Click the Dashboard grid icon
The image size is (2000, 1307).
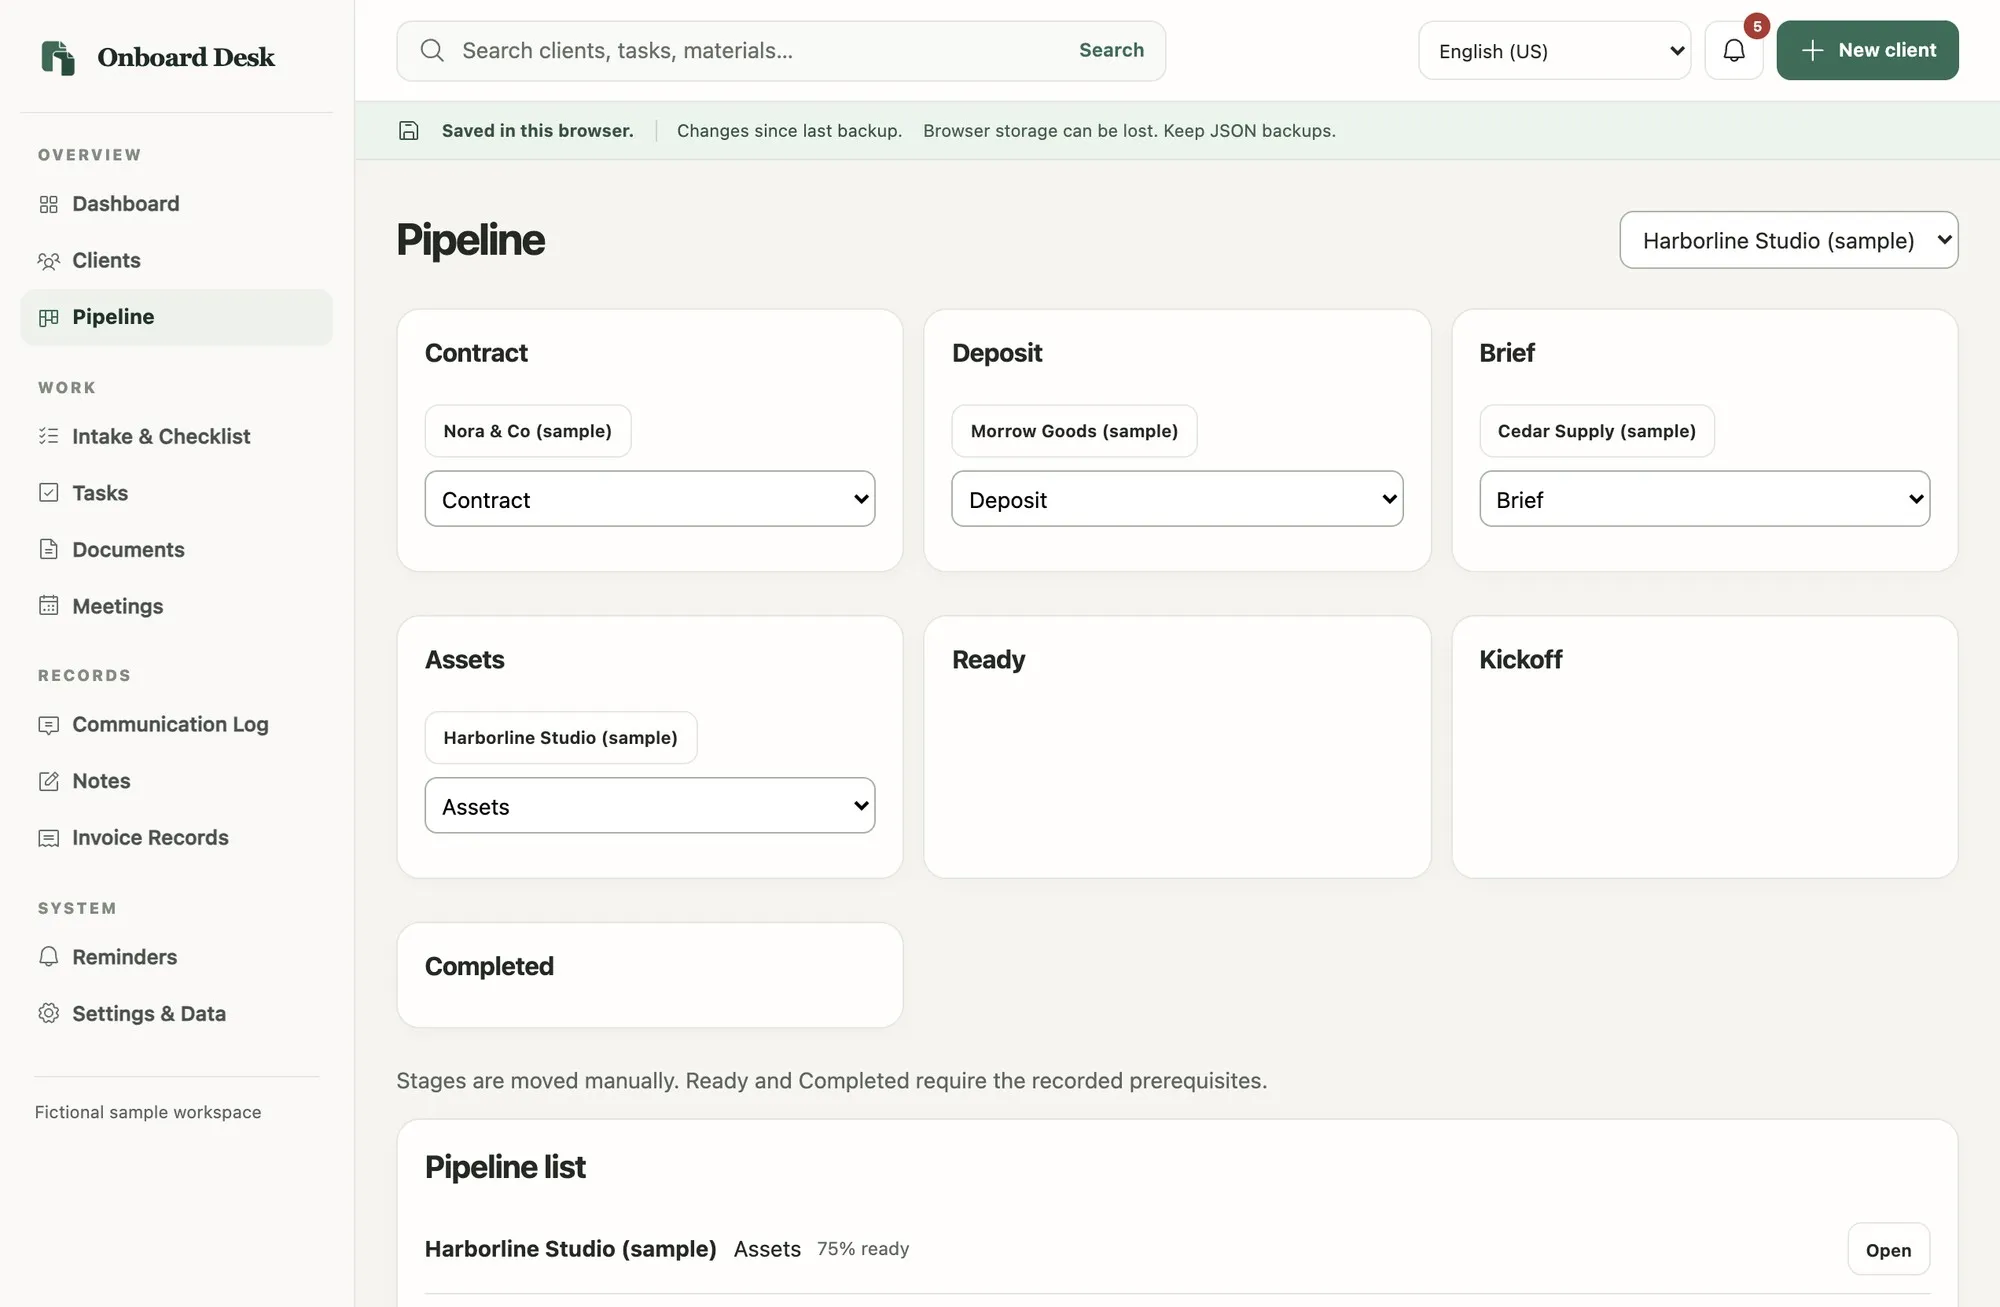[48, 204]
